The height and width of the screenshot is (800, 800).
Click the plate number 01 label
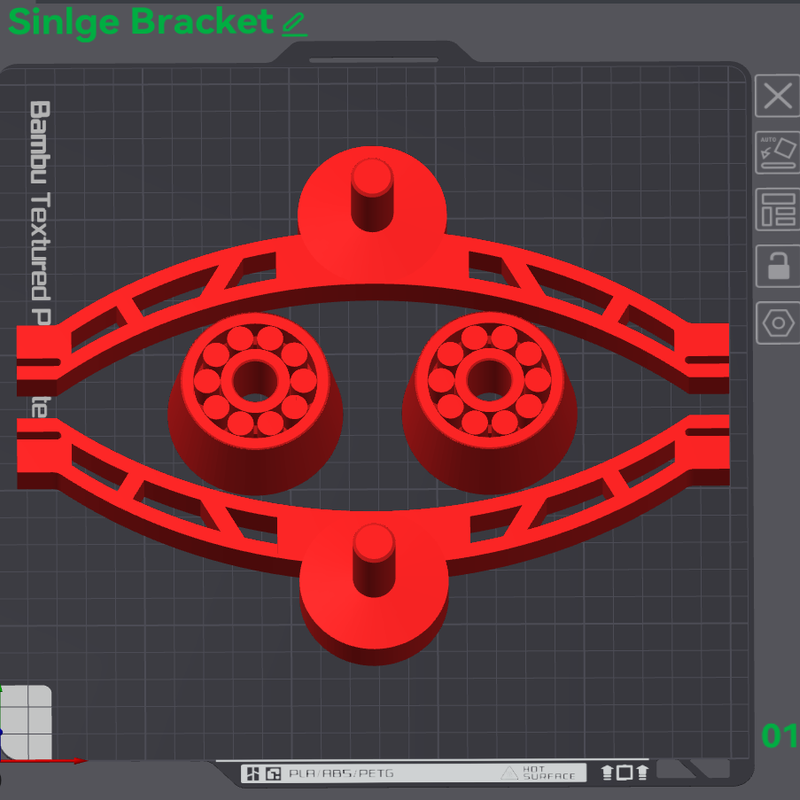point(780,736)
